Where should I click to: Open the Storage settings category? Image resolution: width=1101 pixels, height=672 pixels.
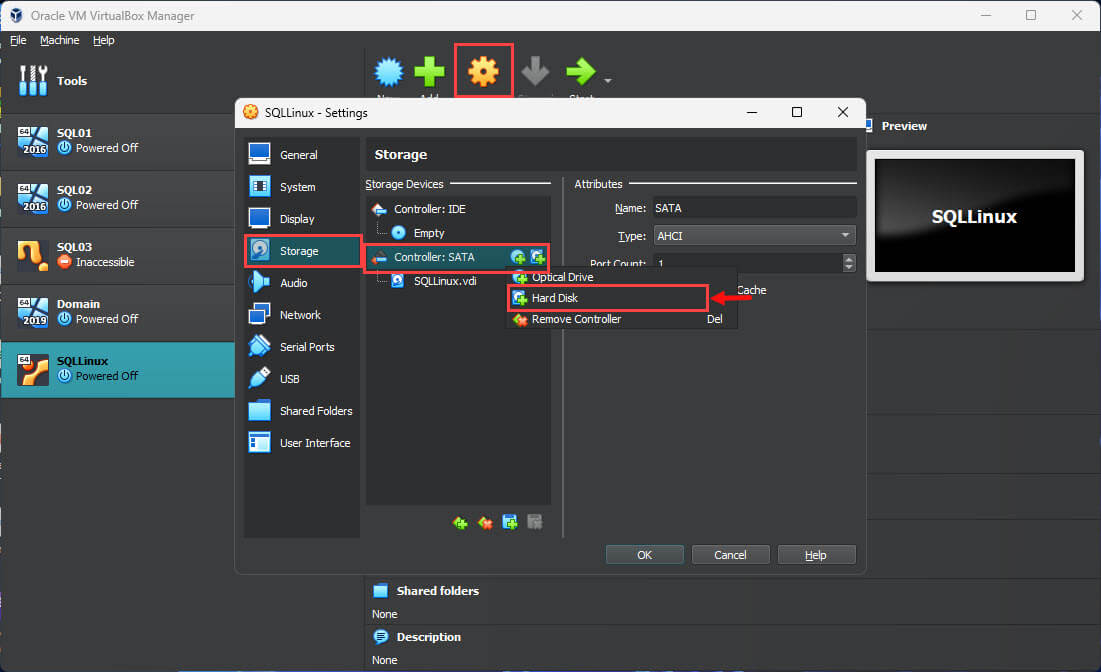(302, 251)
